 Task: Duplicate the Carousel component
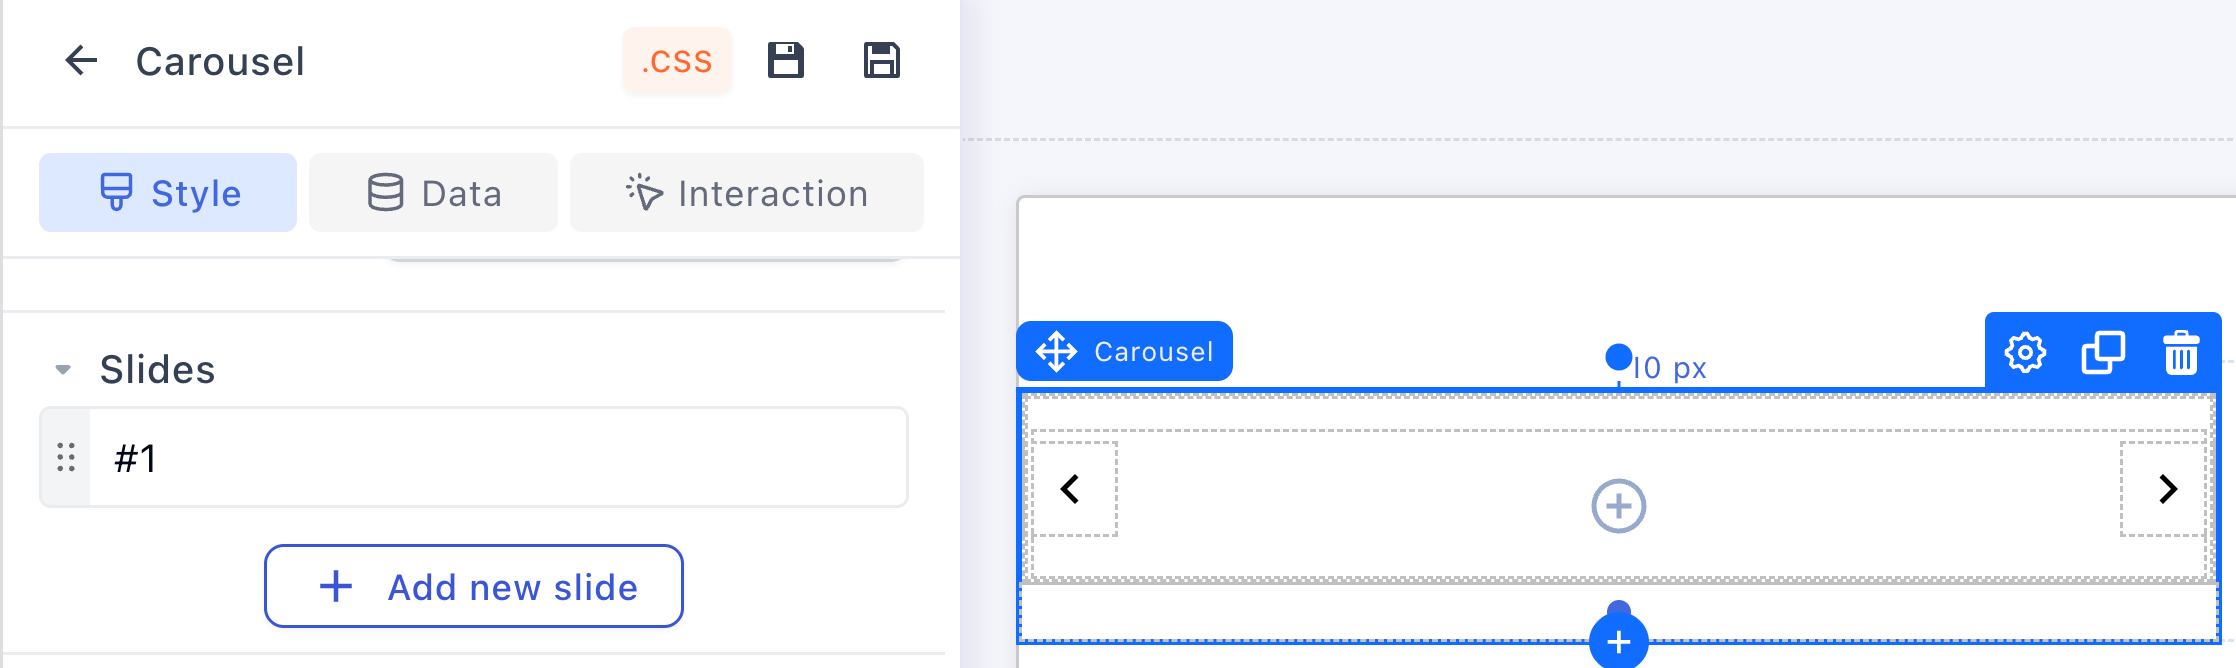click(2103, 353)
